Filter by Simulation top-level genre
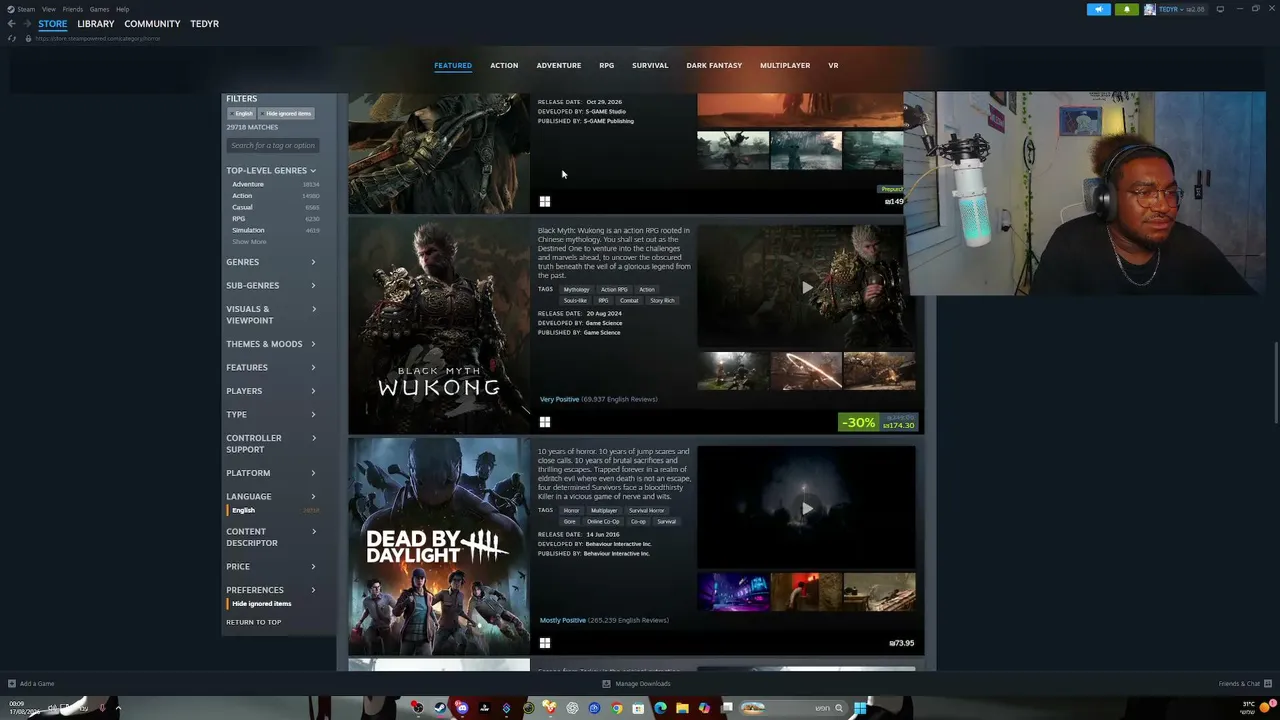This screenshot has width=1280, height=720. (x=248, y=230)
